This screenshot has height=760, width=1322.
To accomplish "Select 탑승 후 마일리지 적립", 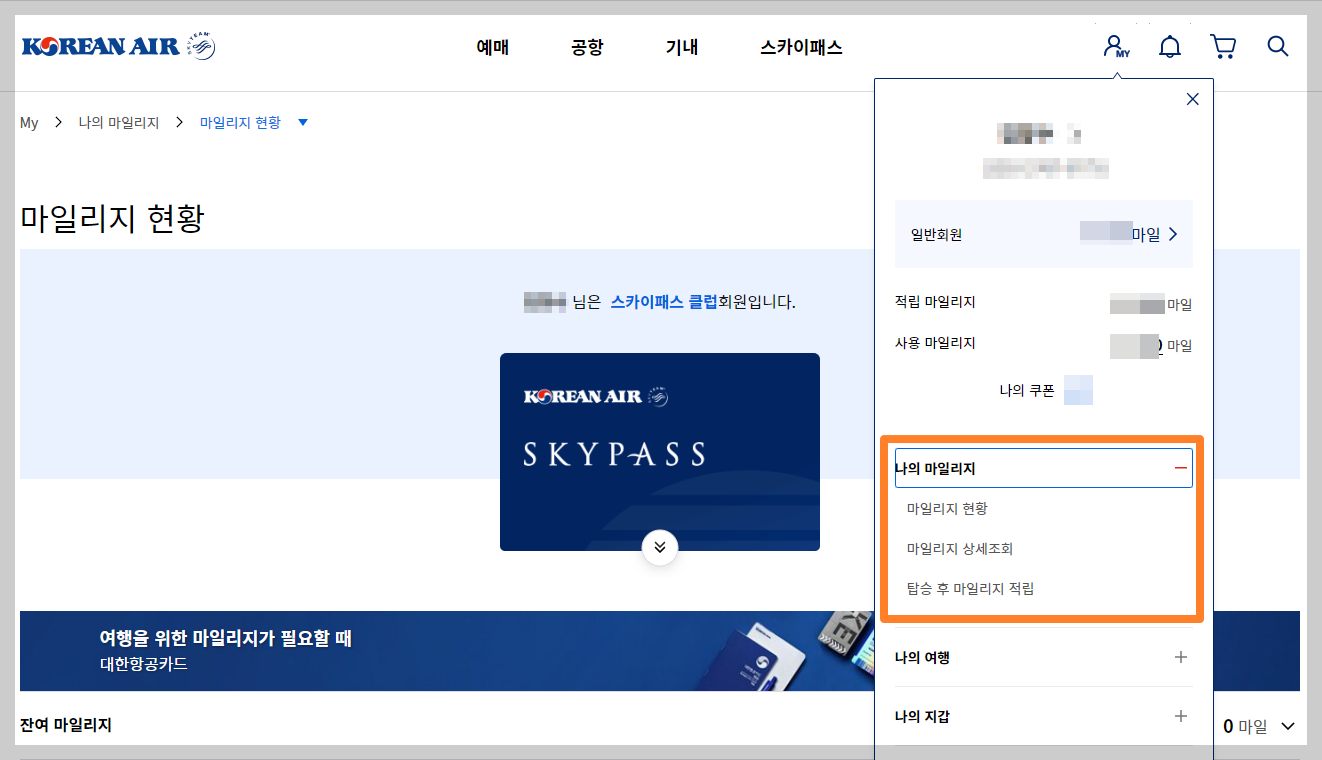I will [x=970, y=588].
